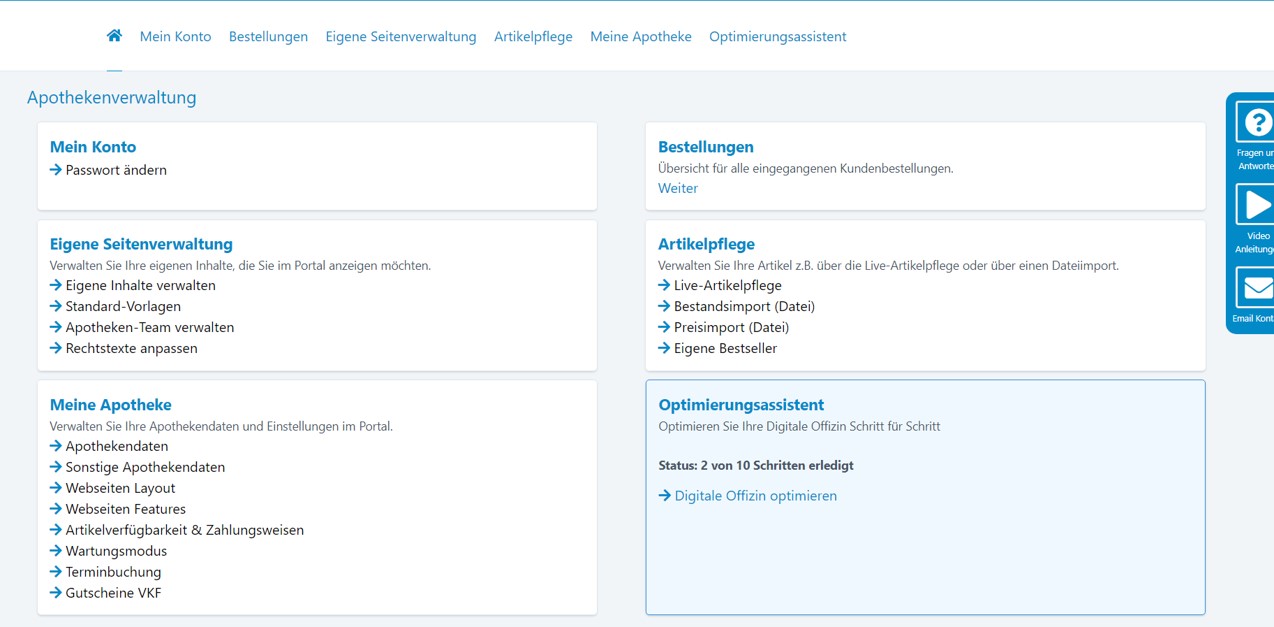Click the arrow icon beside Digitale Offizin optimieren

[665, 496]
